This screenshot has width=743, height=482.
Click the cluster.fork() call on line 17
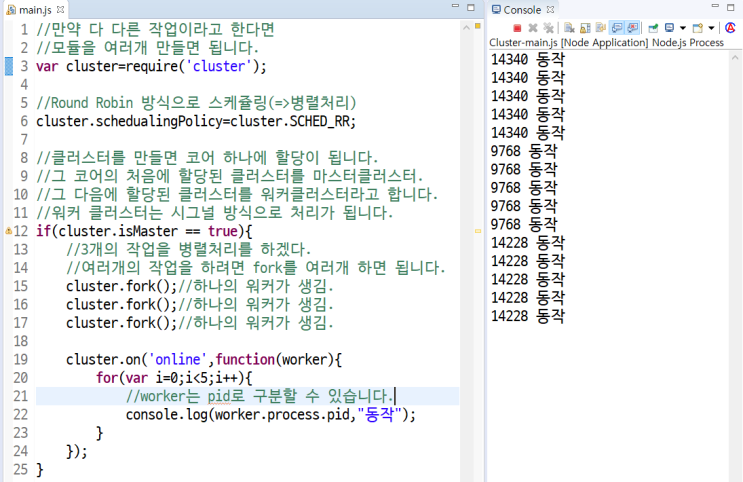[x=121, y=323]
